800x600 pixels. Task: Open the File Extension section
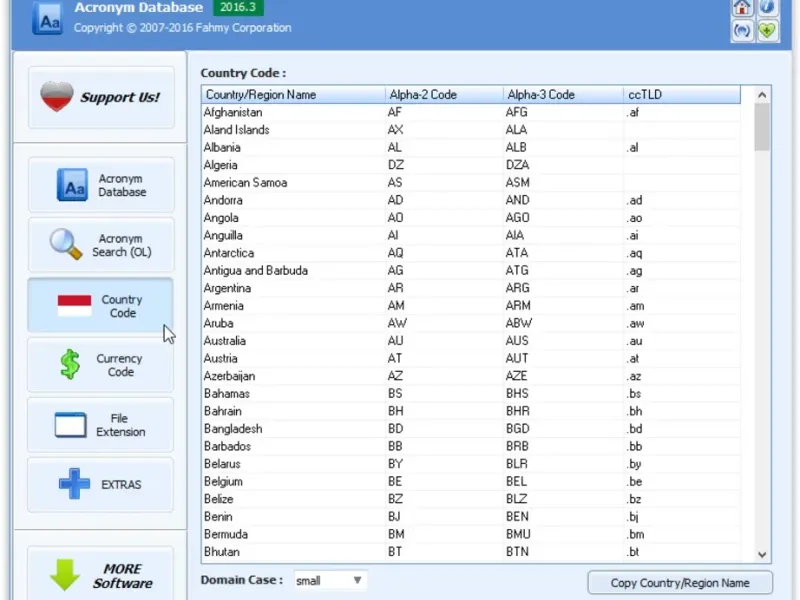100,425
